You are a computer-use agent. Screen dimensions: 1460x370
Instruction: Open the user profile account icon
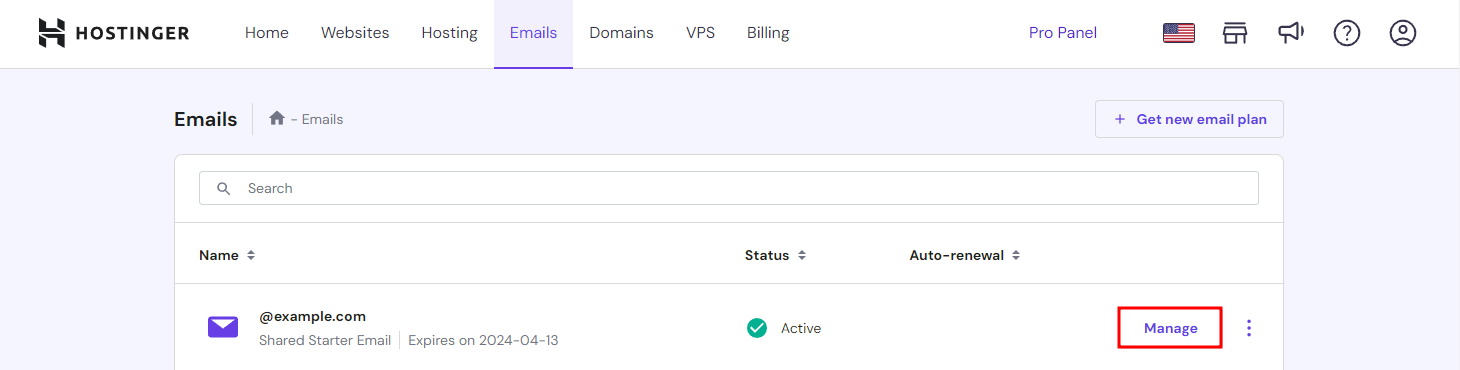coord(1403,33)
